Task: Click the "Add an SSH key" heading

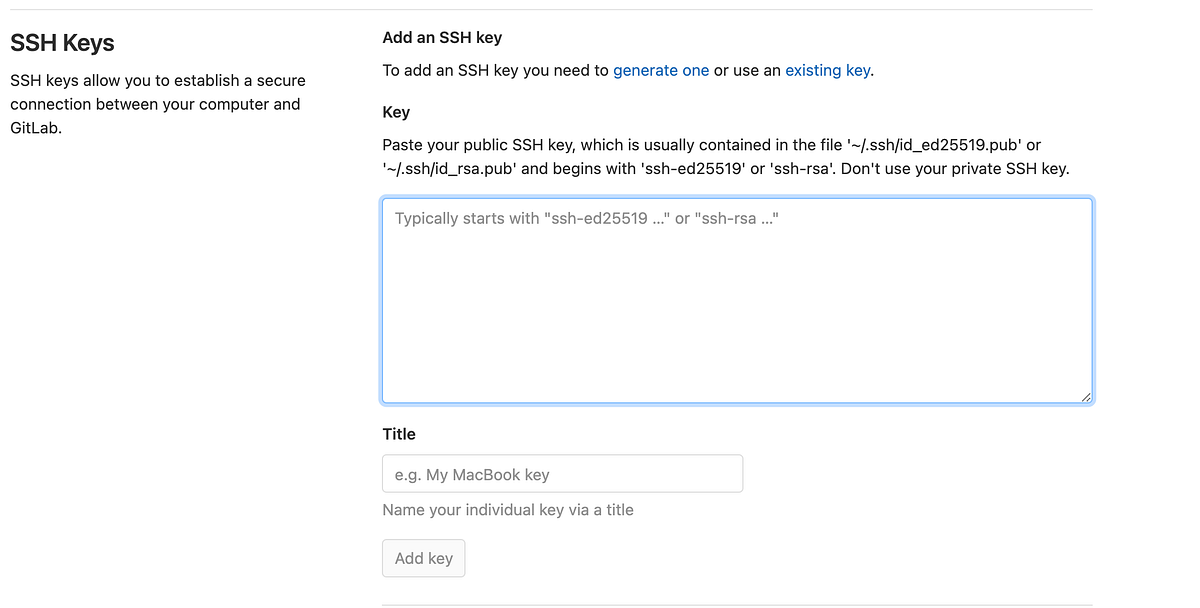Action: point(442,38)
